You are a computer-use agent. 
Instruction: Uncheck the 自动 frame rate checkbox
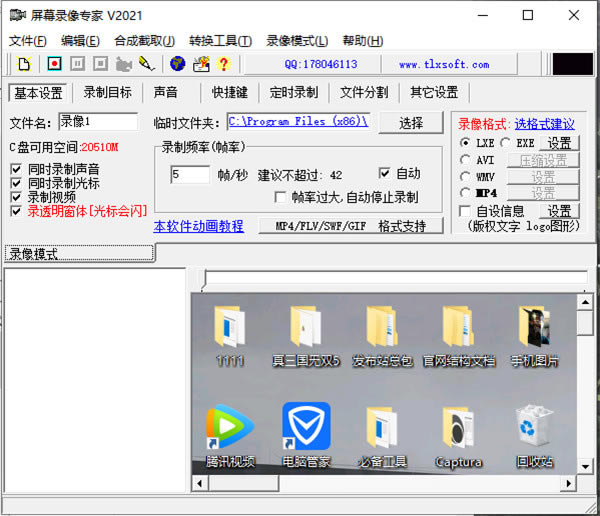[384, 173]
